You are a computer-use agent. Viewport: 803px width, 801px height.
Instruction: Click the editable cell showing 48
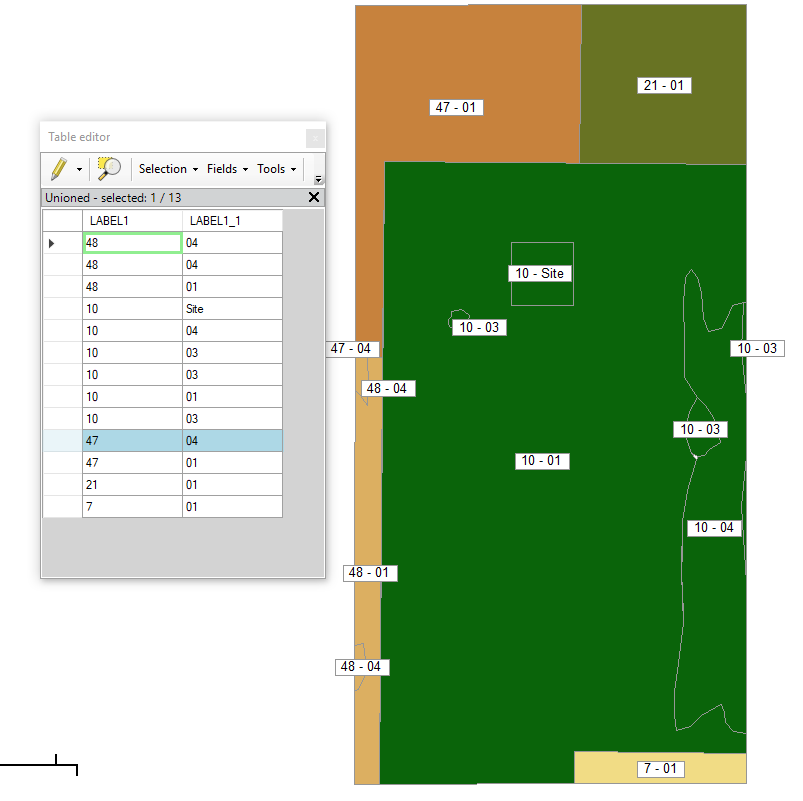(x=133, y=242)
